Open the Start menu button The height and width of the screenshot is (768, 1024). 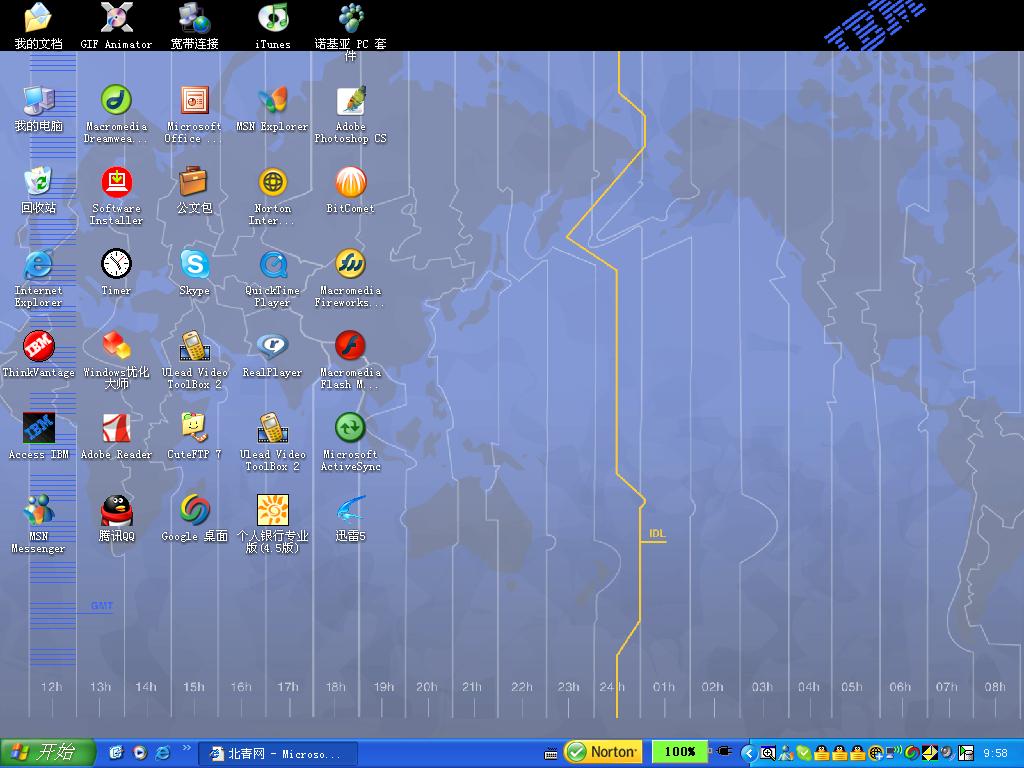click(x=48, y=753)
